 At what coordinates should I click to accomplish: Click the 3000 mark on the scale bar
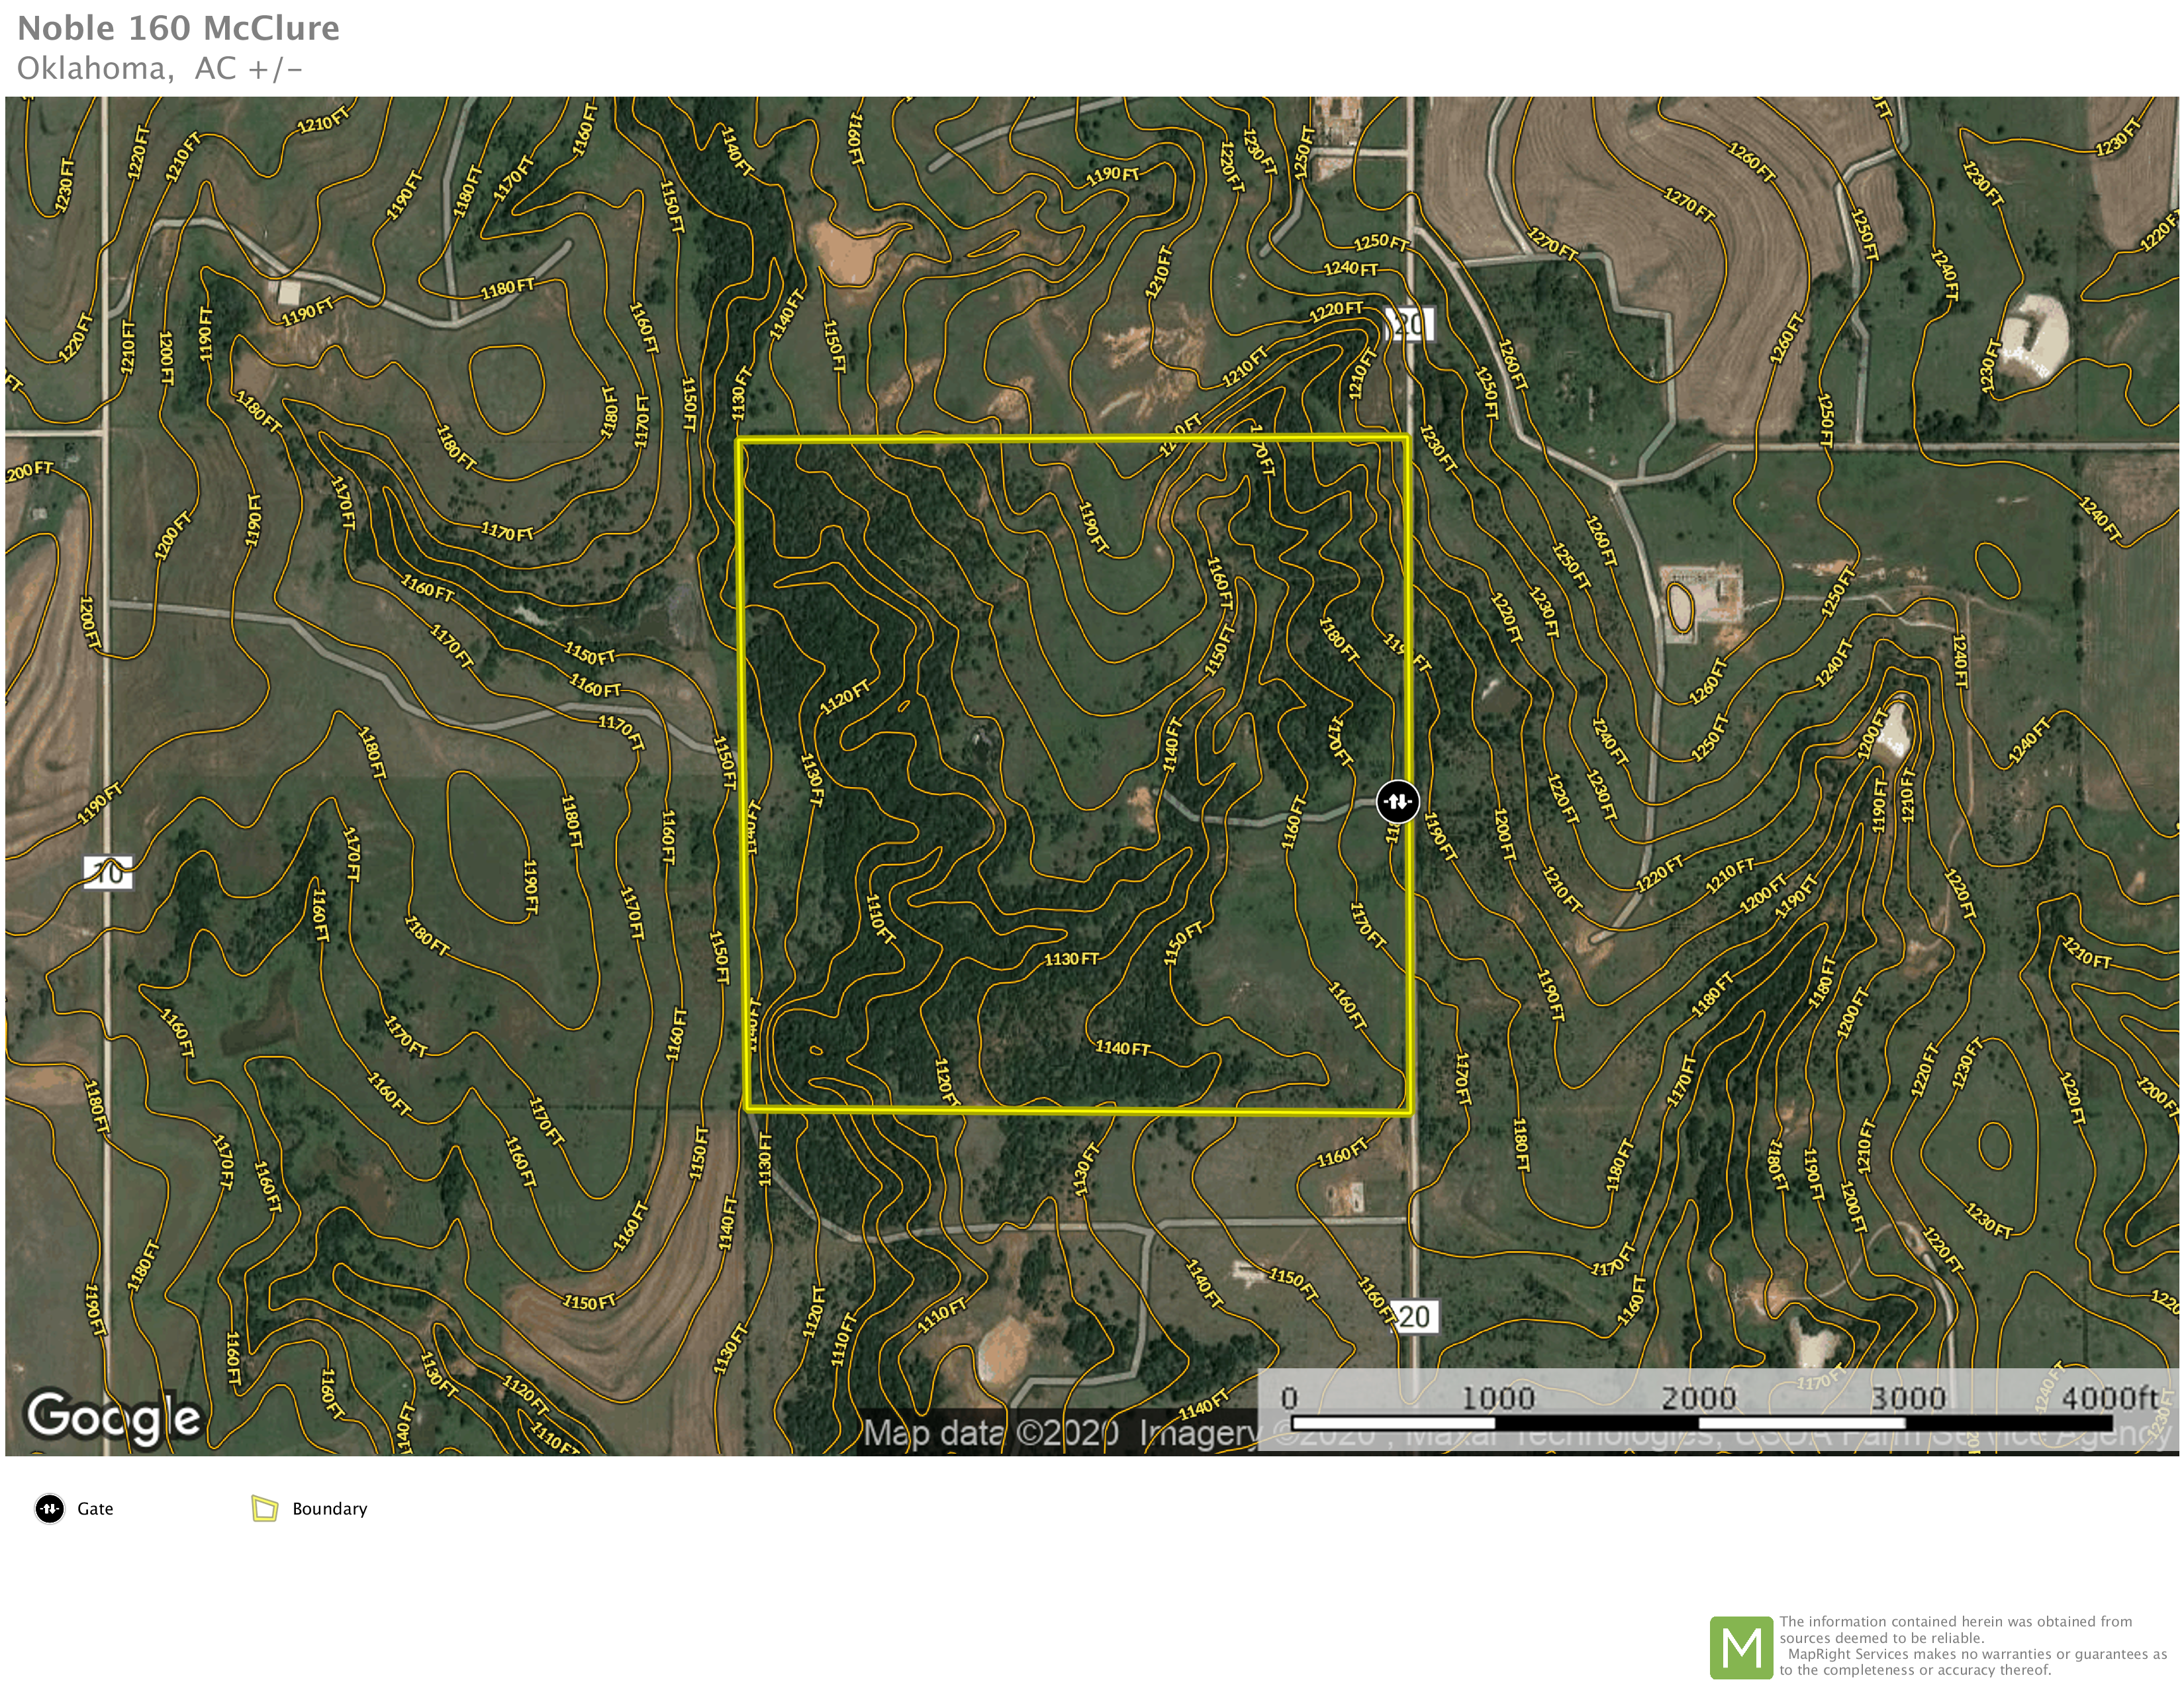coord(1908,1398)
